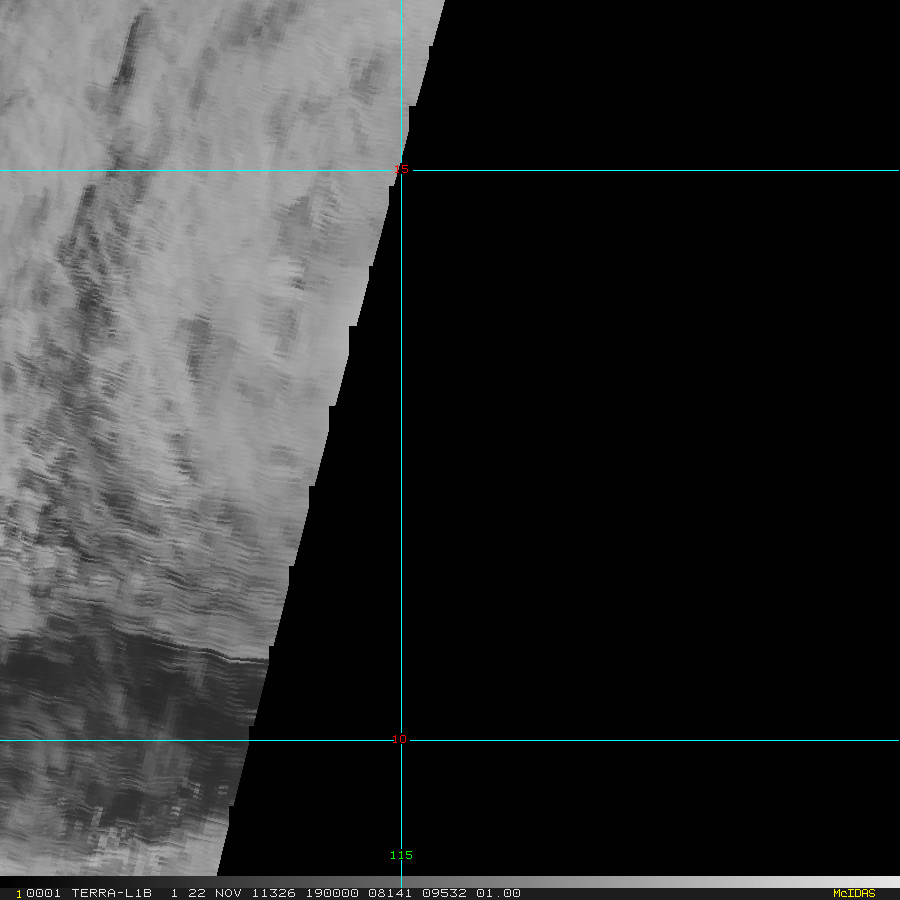The height and width of the screenshot is (900, 900).
Task: Select the yellow frame number 1 indicator
Action: click(18, 894)
